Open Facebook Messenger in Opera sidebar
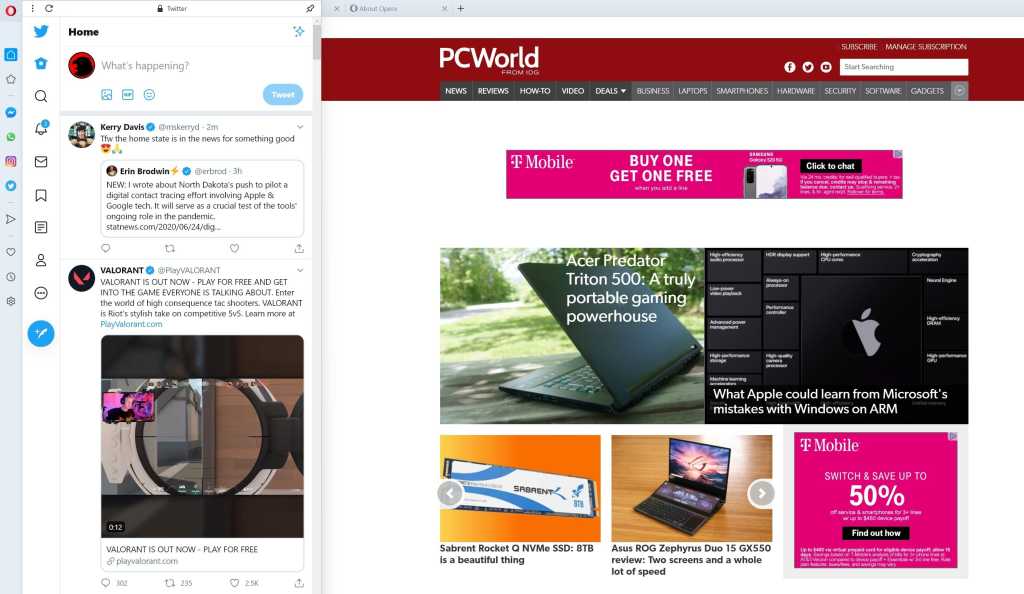 click(10, 112)
